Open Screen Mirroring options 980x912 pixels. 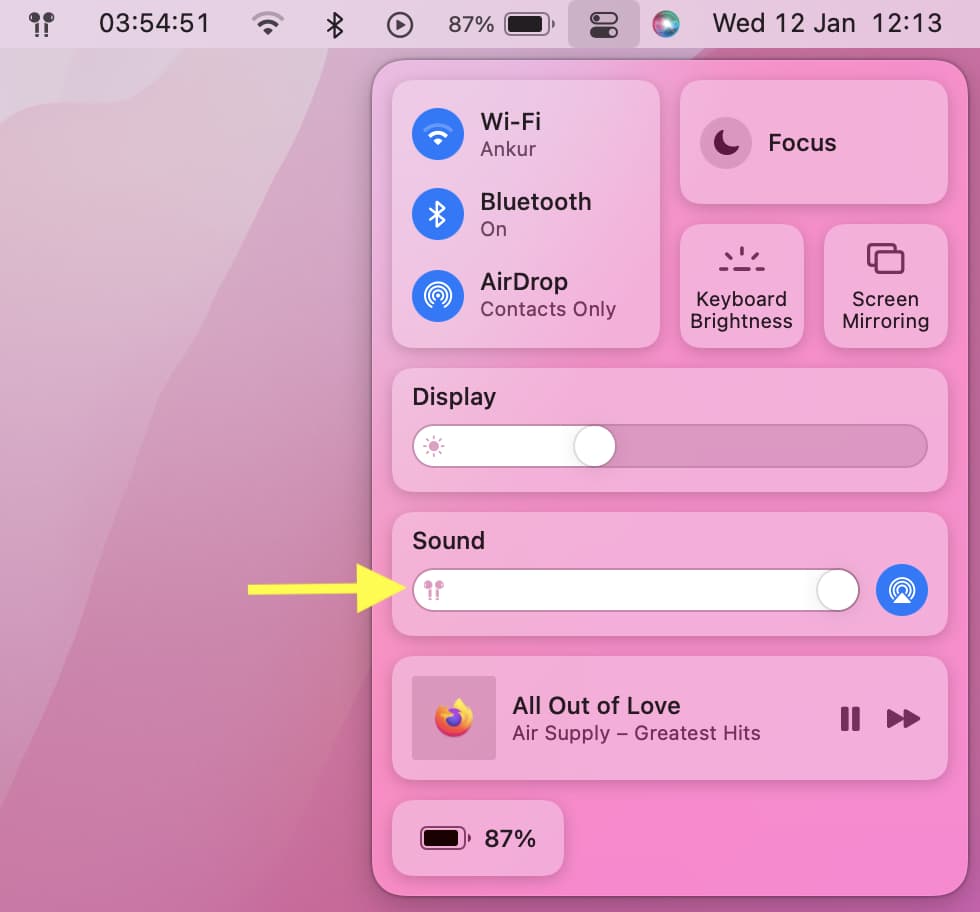tap(886, 286)
